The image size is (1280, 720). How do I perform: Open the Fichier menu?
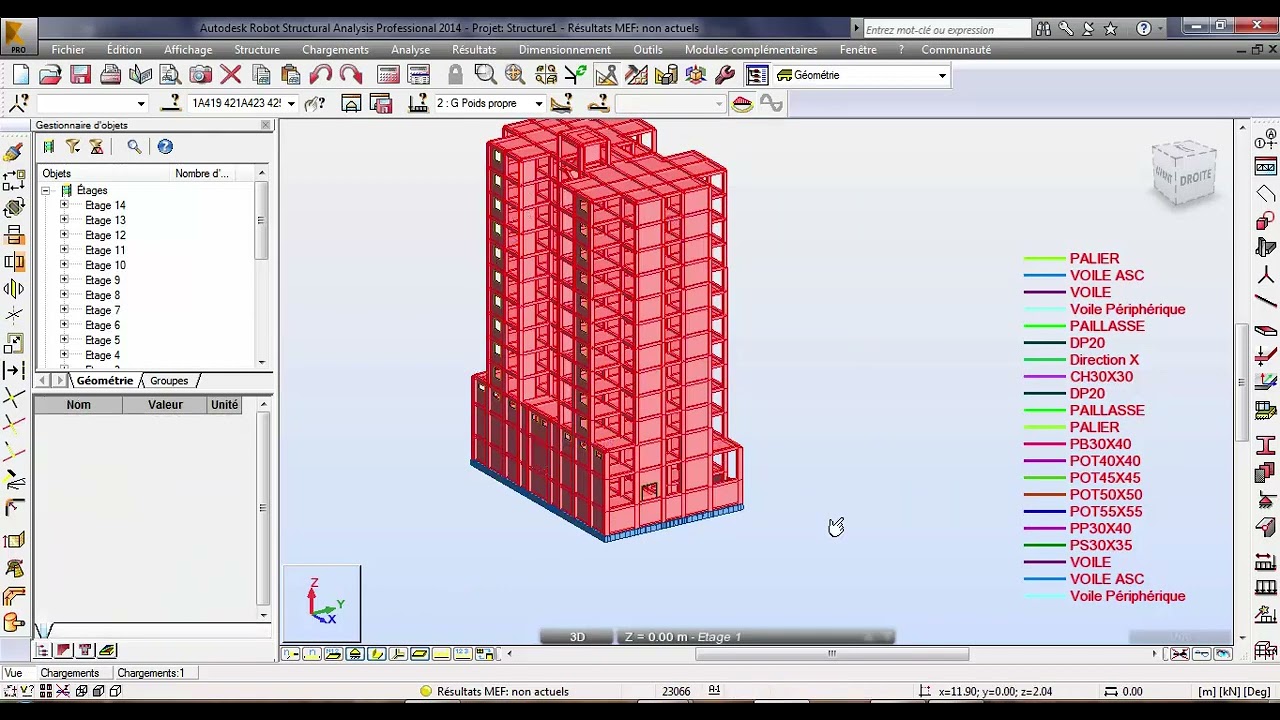coord(68,49)
